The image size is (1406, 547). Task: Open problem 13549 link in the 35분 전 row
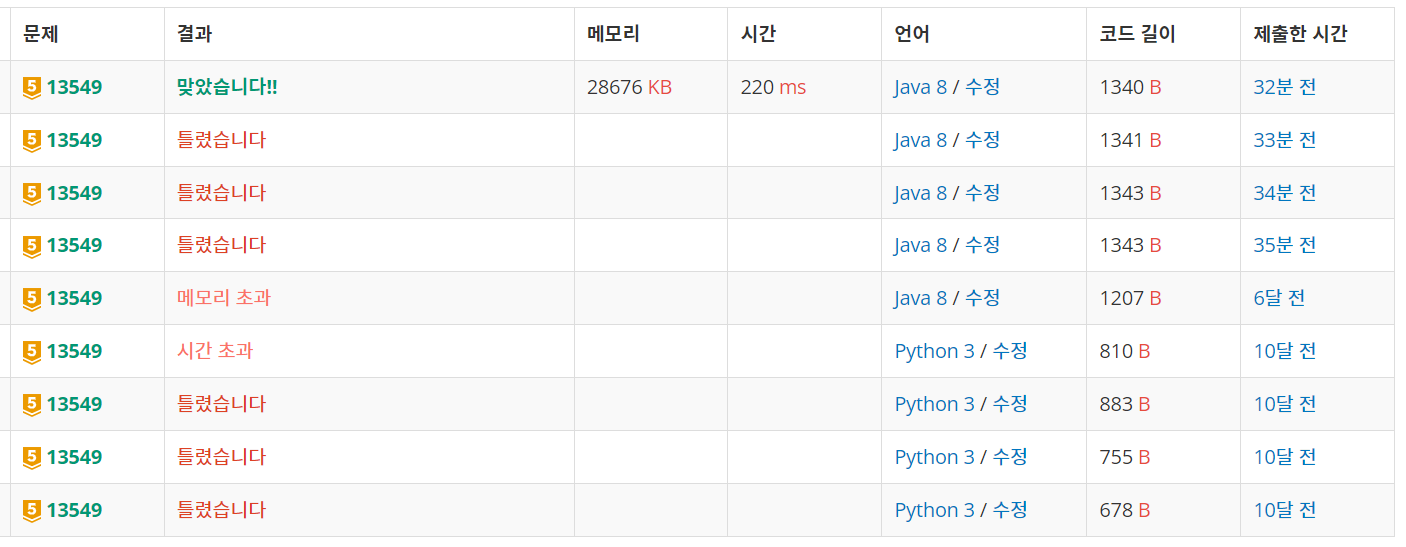(x=74, y=245)
